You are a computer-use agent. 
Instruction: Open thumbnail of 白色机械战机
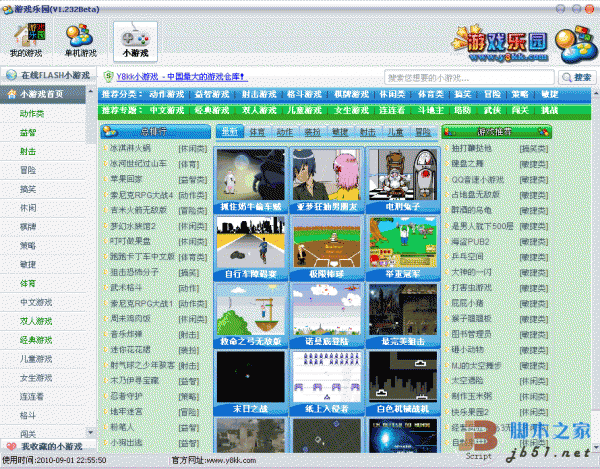click(403, 377)
